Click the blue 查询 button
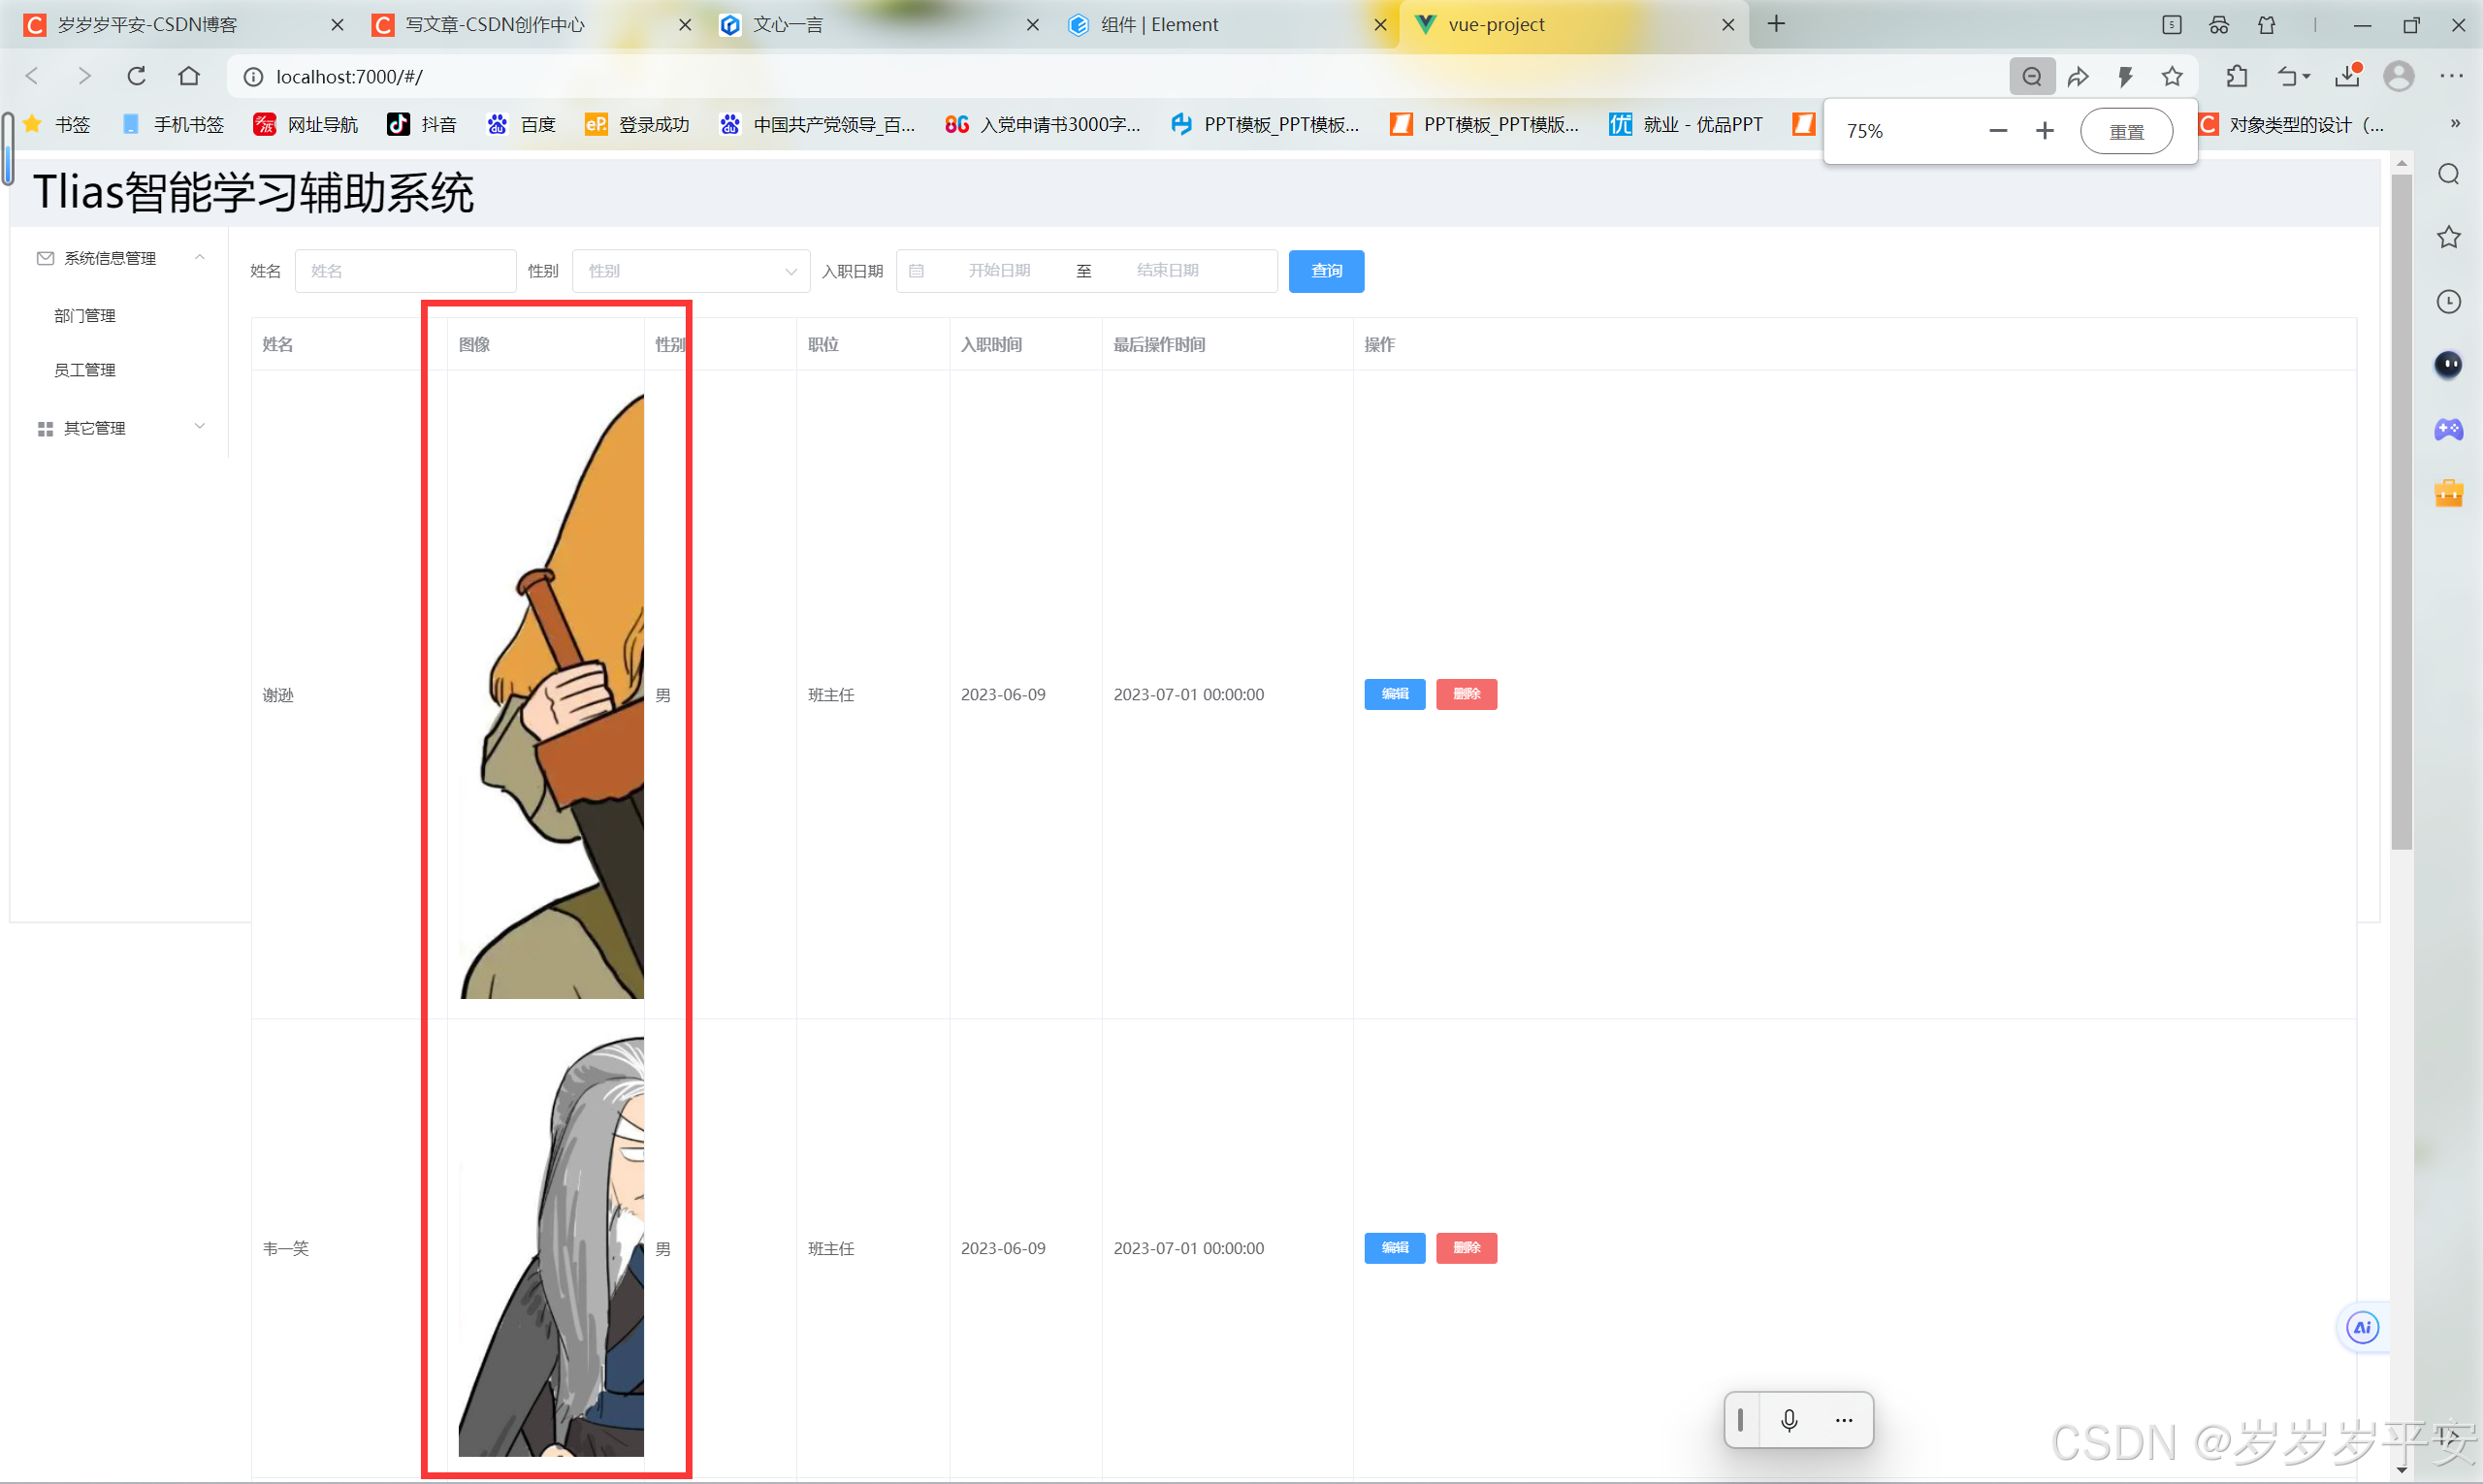Screen dimensions: 2483x1484 coord(1326,271)
